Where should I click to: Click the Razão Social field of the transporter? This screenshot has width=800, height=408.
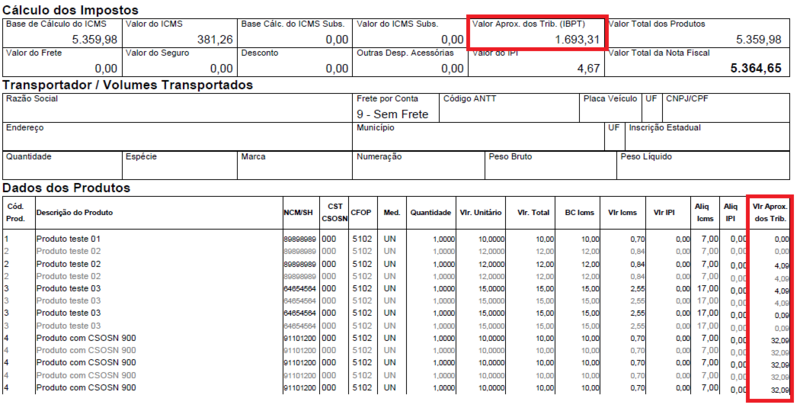tap(176, 106)
